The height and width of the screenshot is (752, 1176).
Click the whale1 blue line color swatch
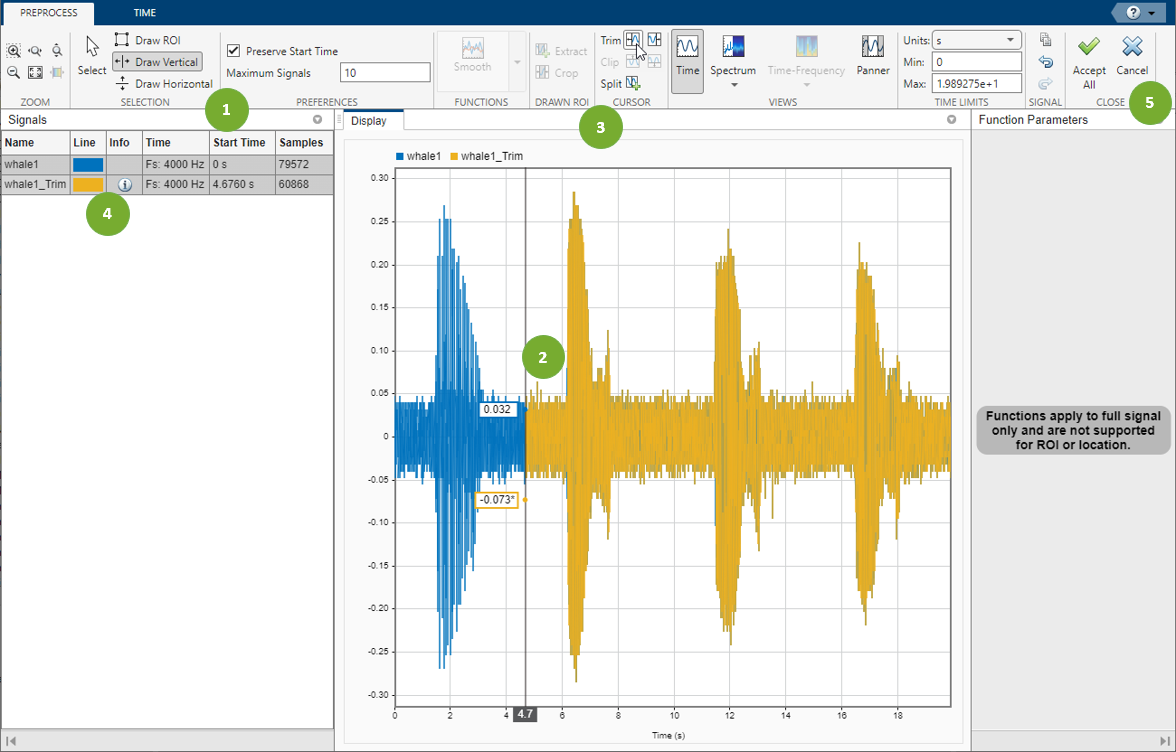[x=87, y=163]
